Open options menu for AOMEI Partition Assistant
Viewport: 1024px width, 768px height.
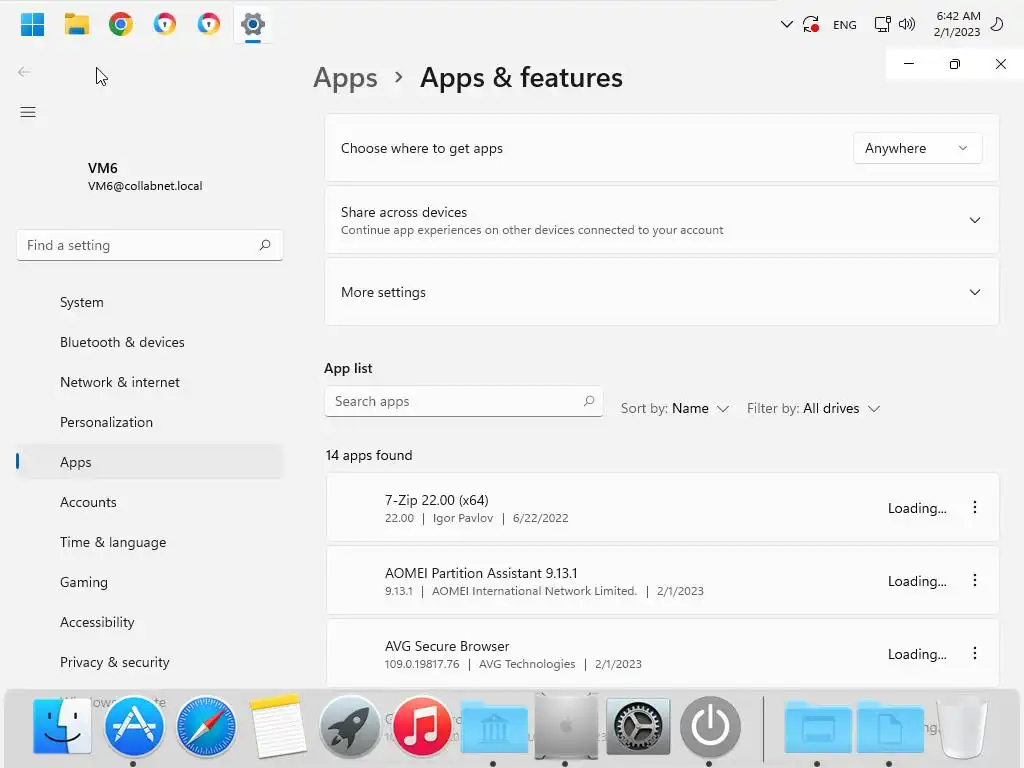974,581
